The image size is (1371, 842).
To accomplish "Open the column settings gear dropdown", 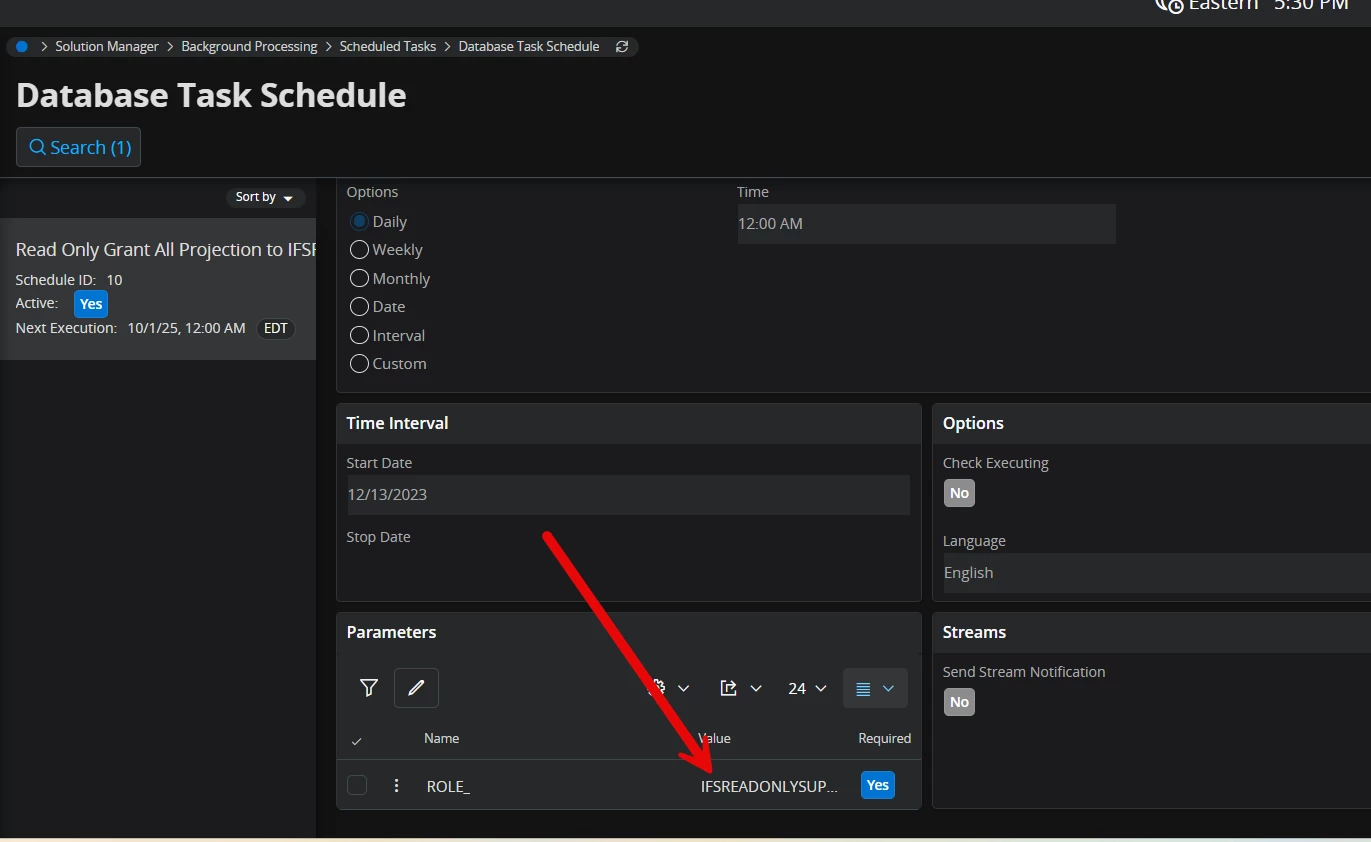I will coord(669,688).
